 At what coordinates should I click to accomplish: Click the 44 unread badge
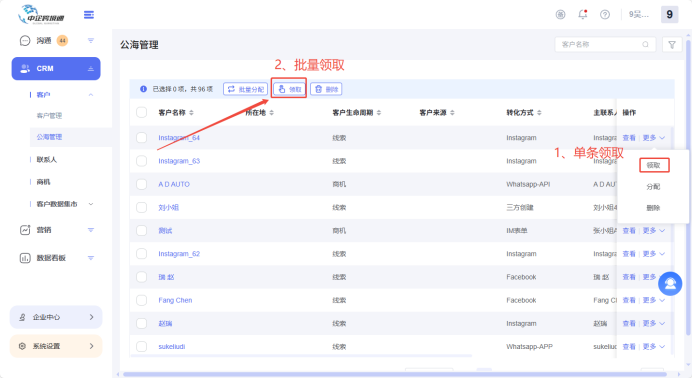(62, 41)
